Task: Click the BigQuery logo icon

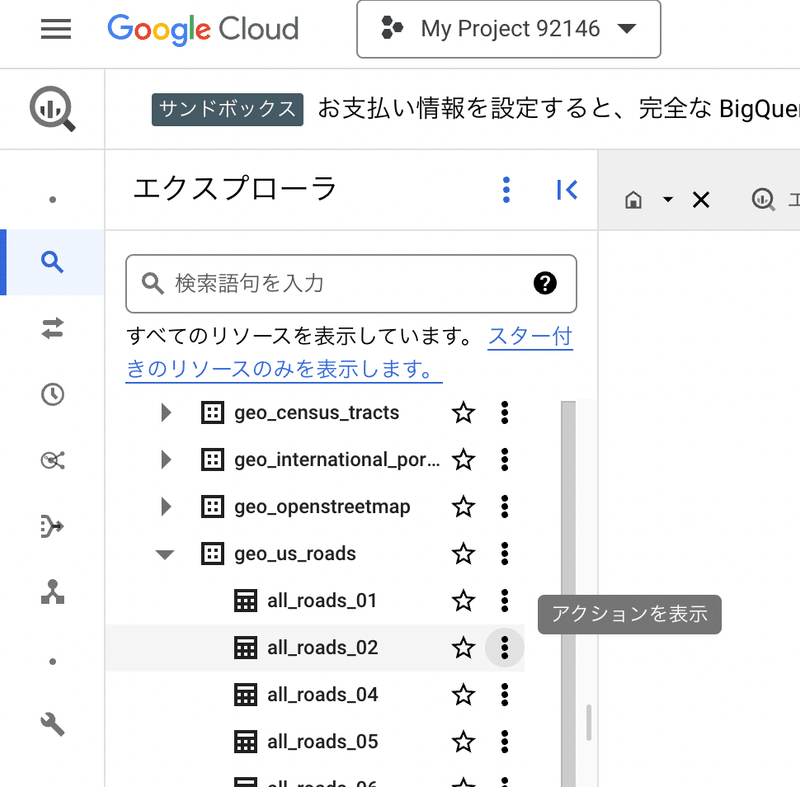Action: coord(52,109)
